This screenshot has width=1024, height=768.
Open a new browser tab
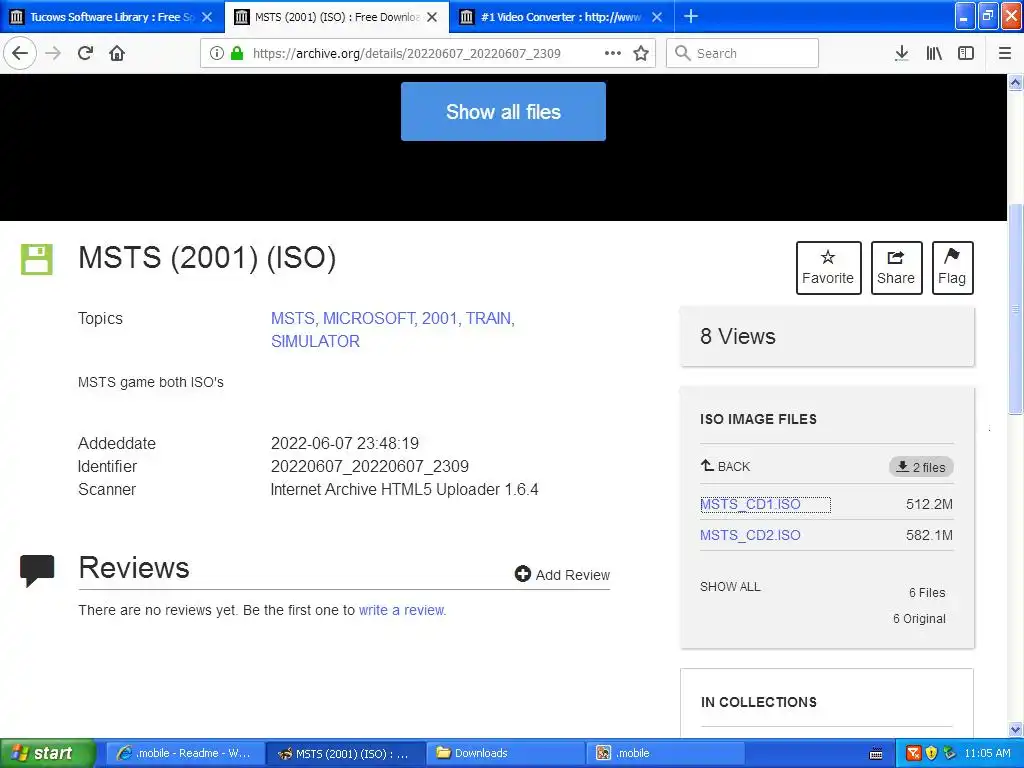691,16
